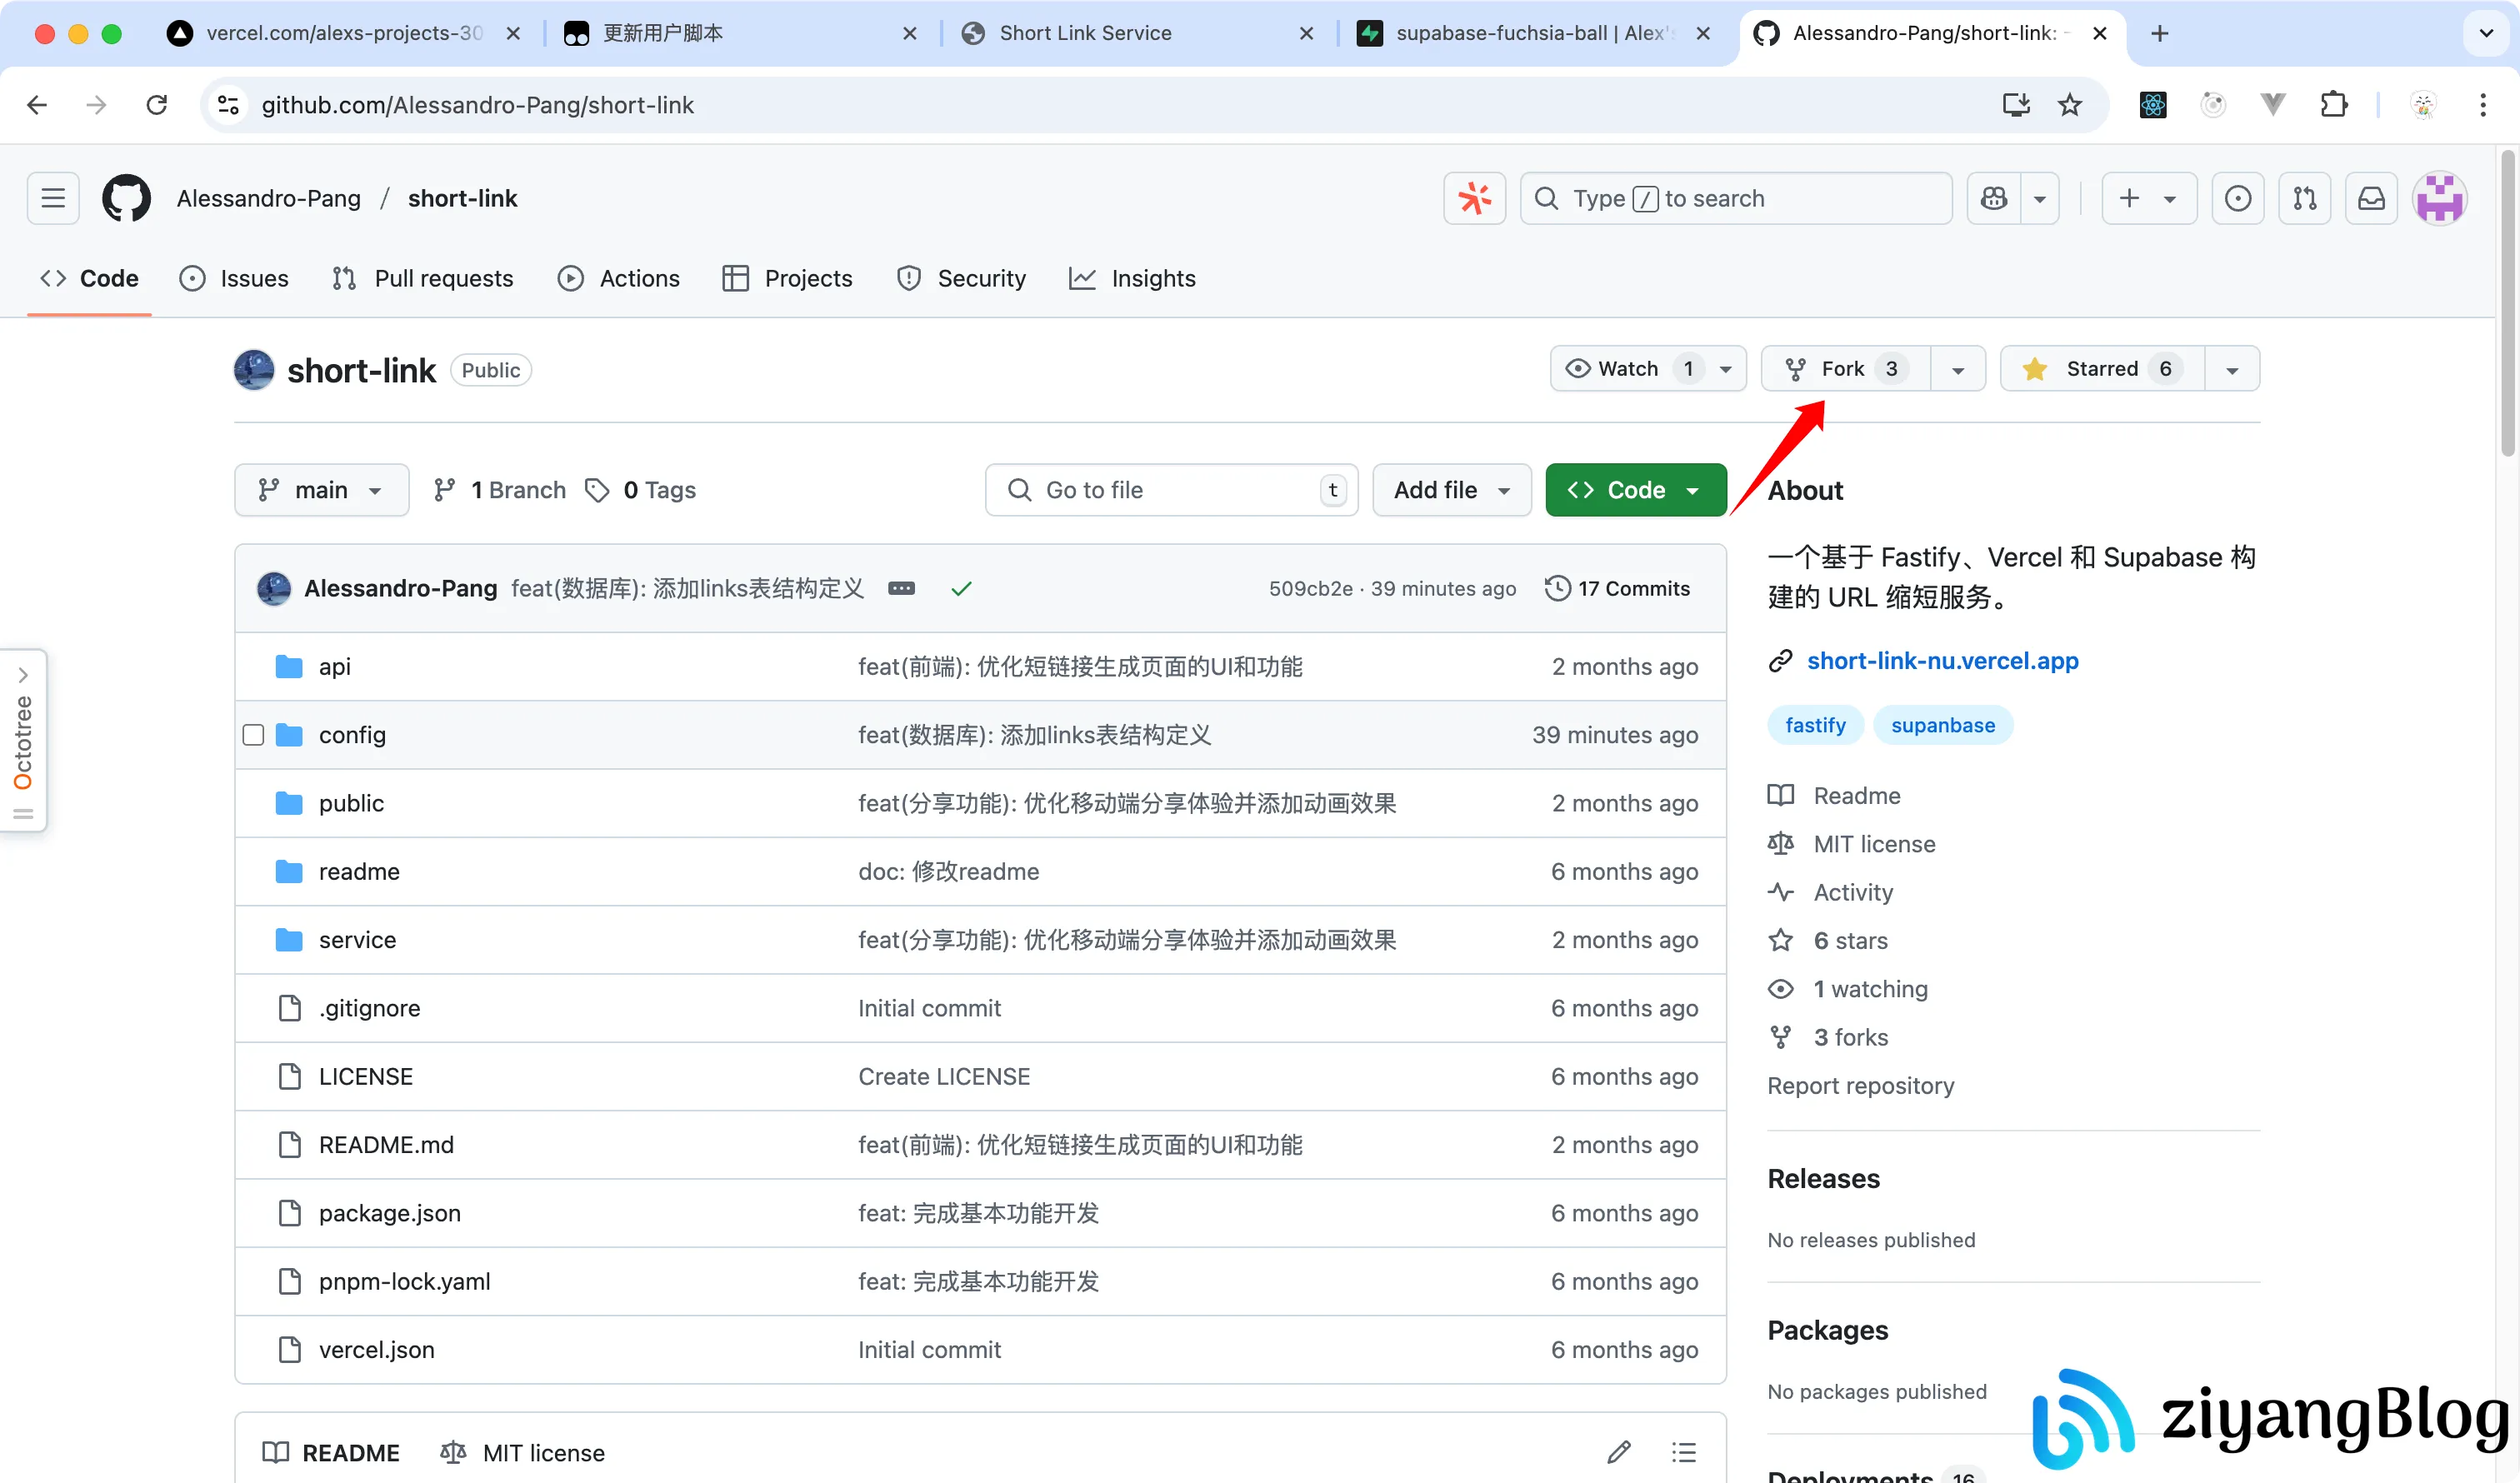Open the create new plus menu
The width and height of the screenshot is (2520, 1483).
(2148, 198)
